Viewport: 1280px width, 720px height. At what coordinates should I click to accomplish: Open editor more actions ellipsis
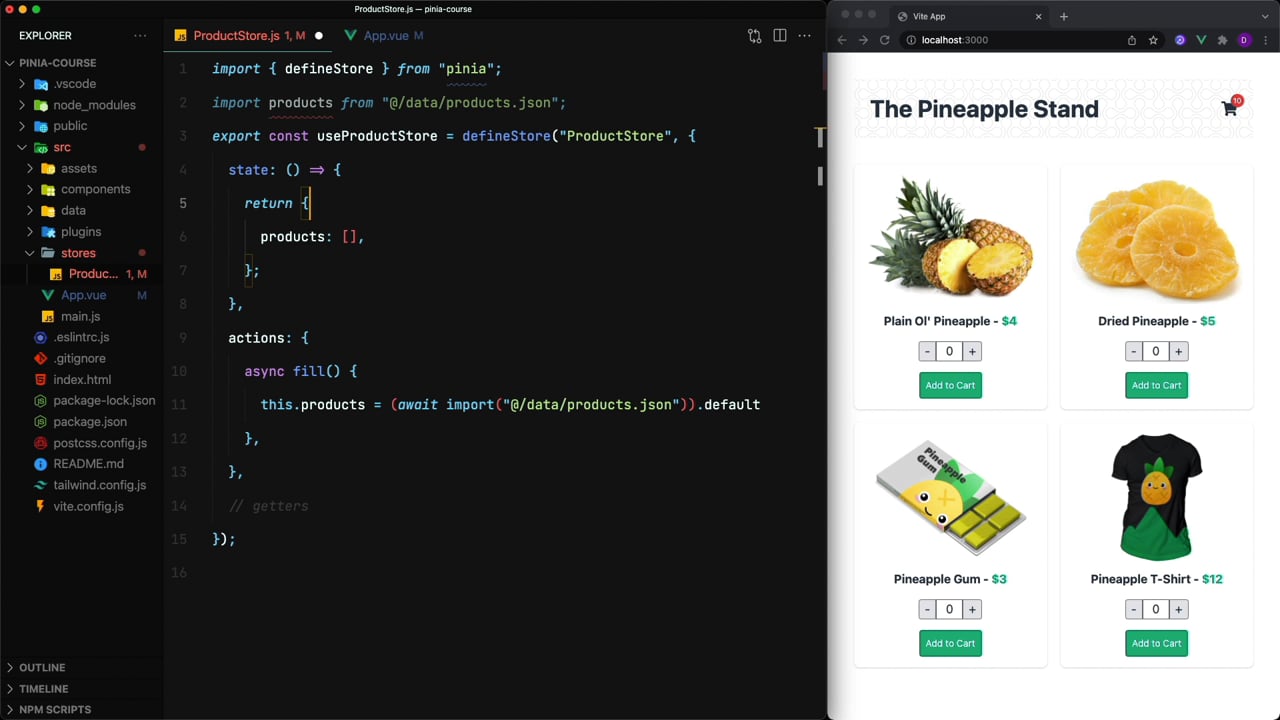point(804,35)
